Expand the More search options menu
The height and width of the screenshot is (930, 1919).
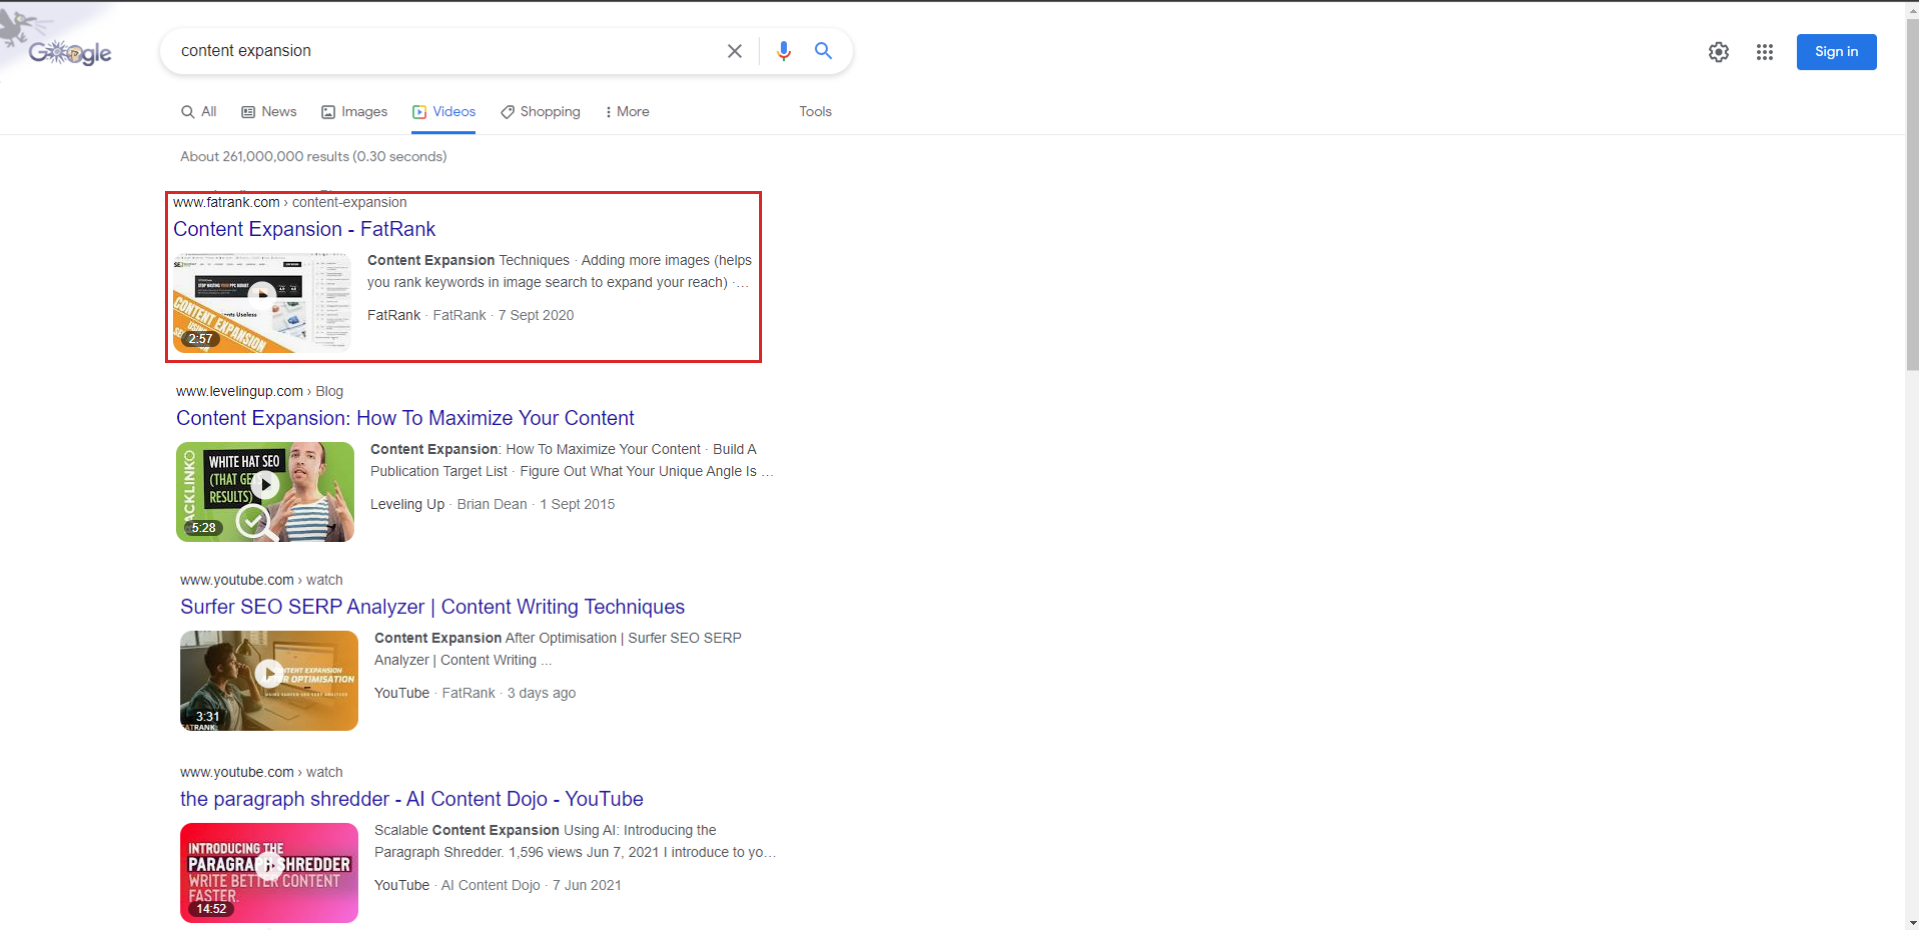pyautogui.click(x=627, y=112)
